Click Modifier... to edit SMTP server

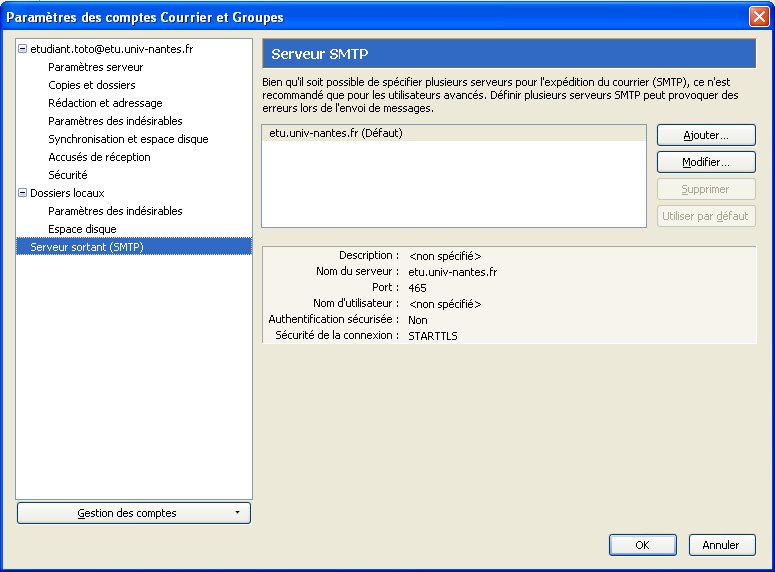(705, 162)
